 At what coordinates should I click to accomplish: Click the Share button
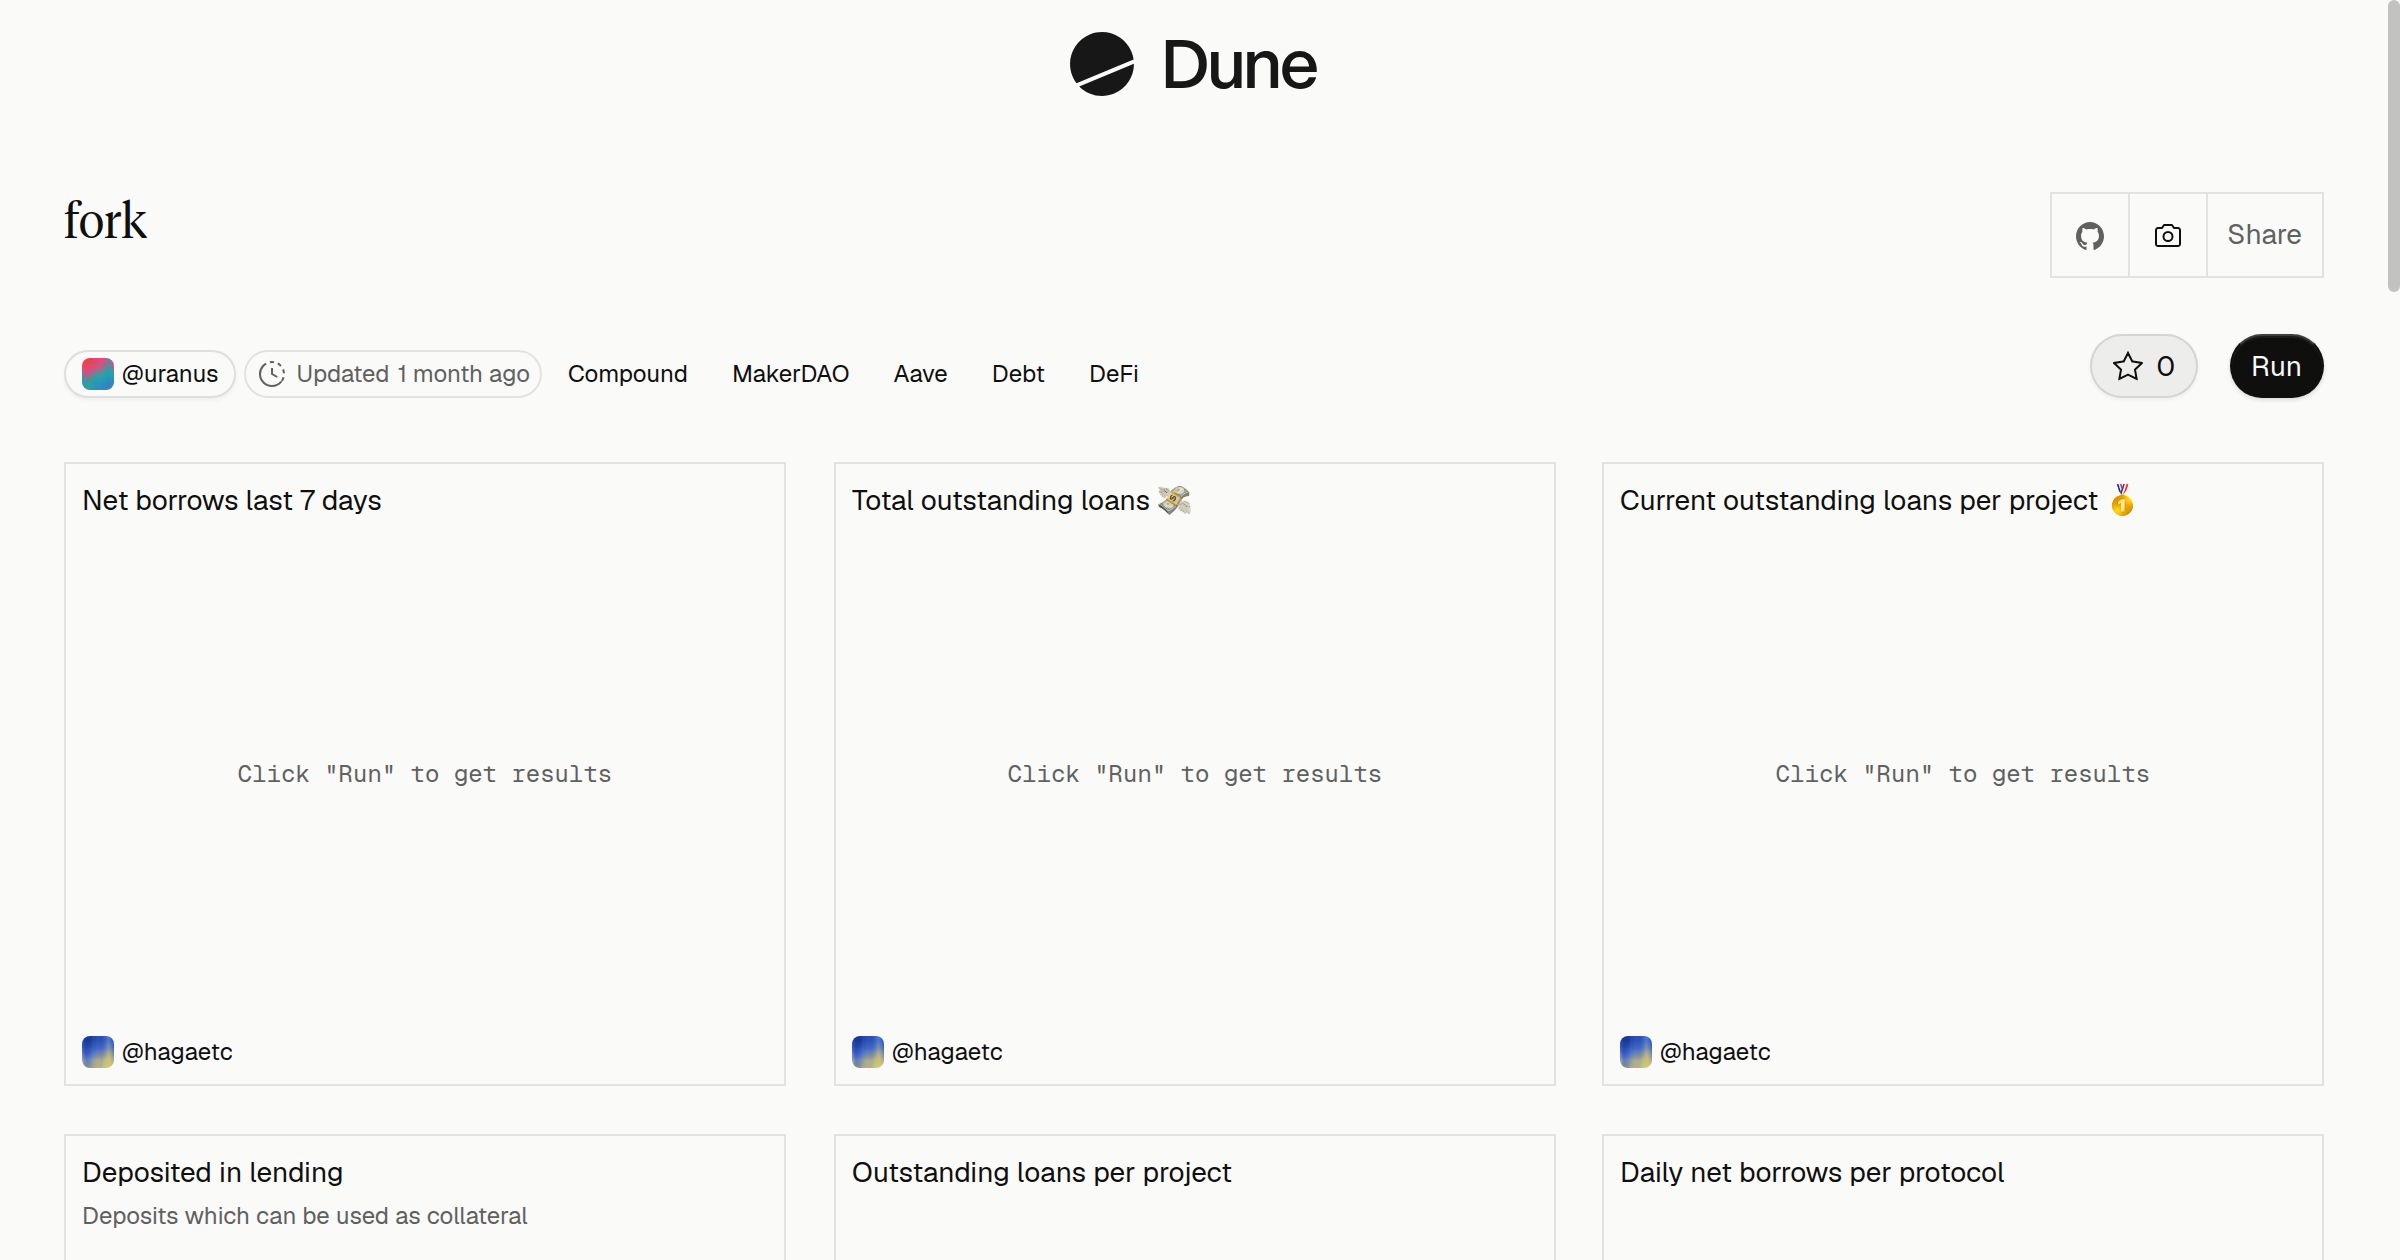[2264, 235]
